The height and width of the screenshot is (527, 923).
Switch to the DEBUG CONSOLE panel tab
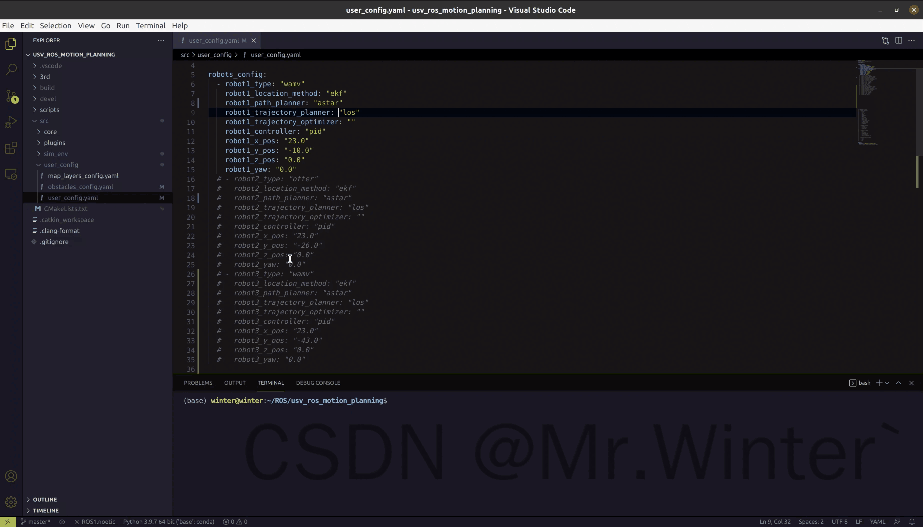tap(318, 383)
